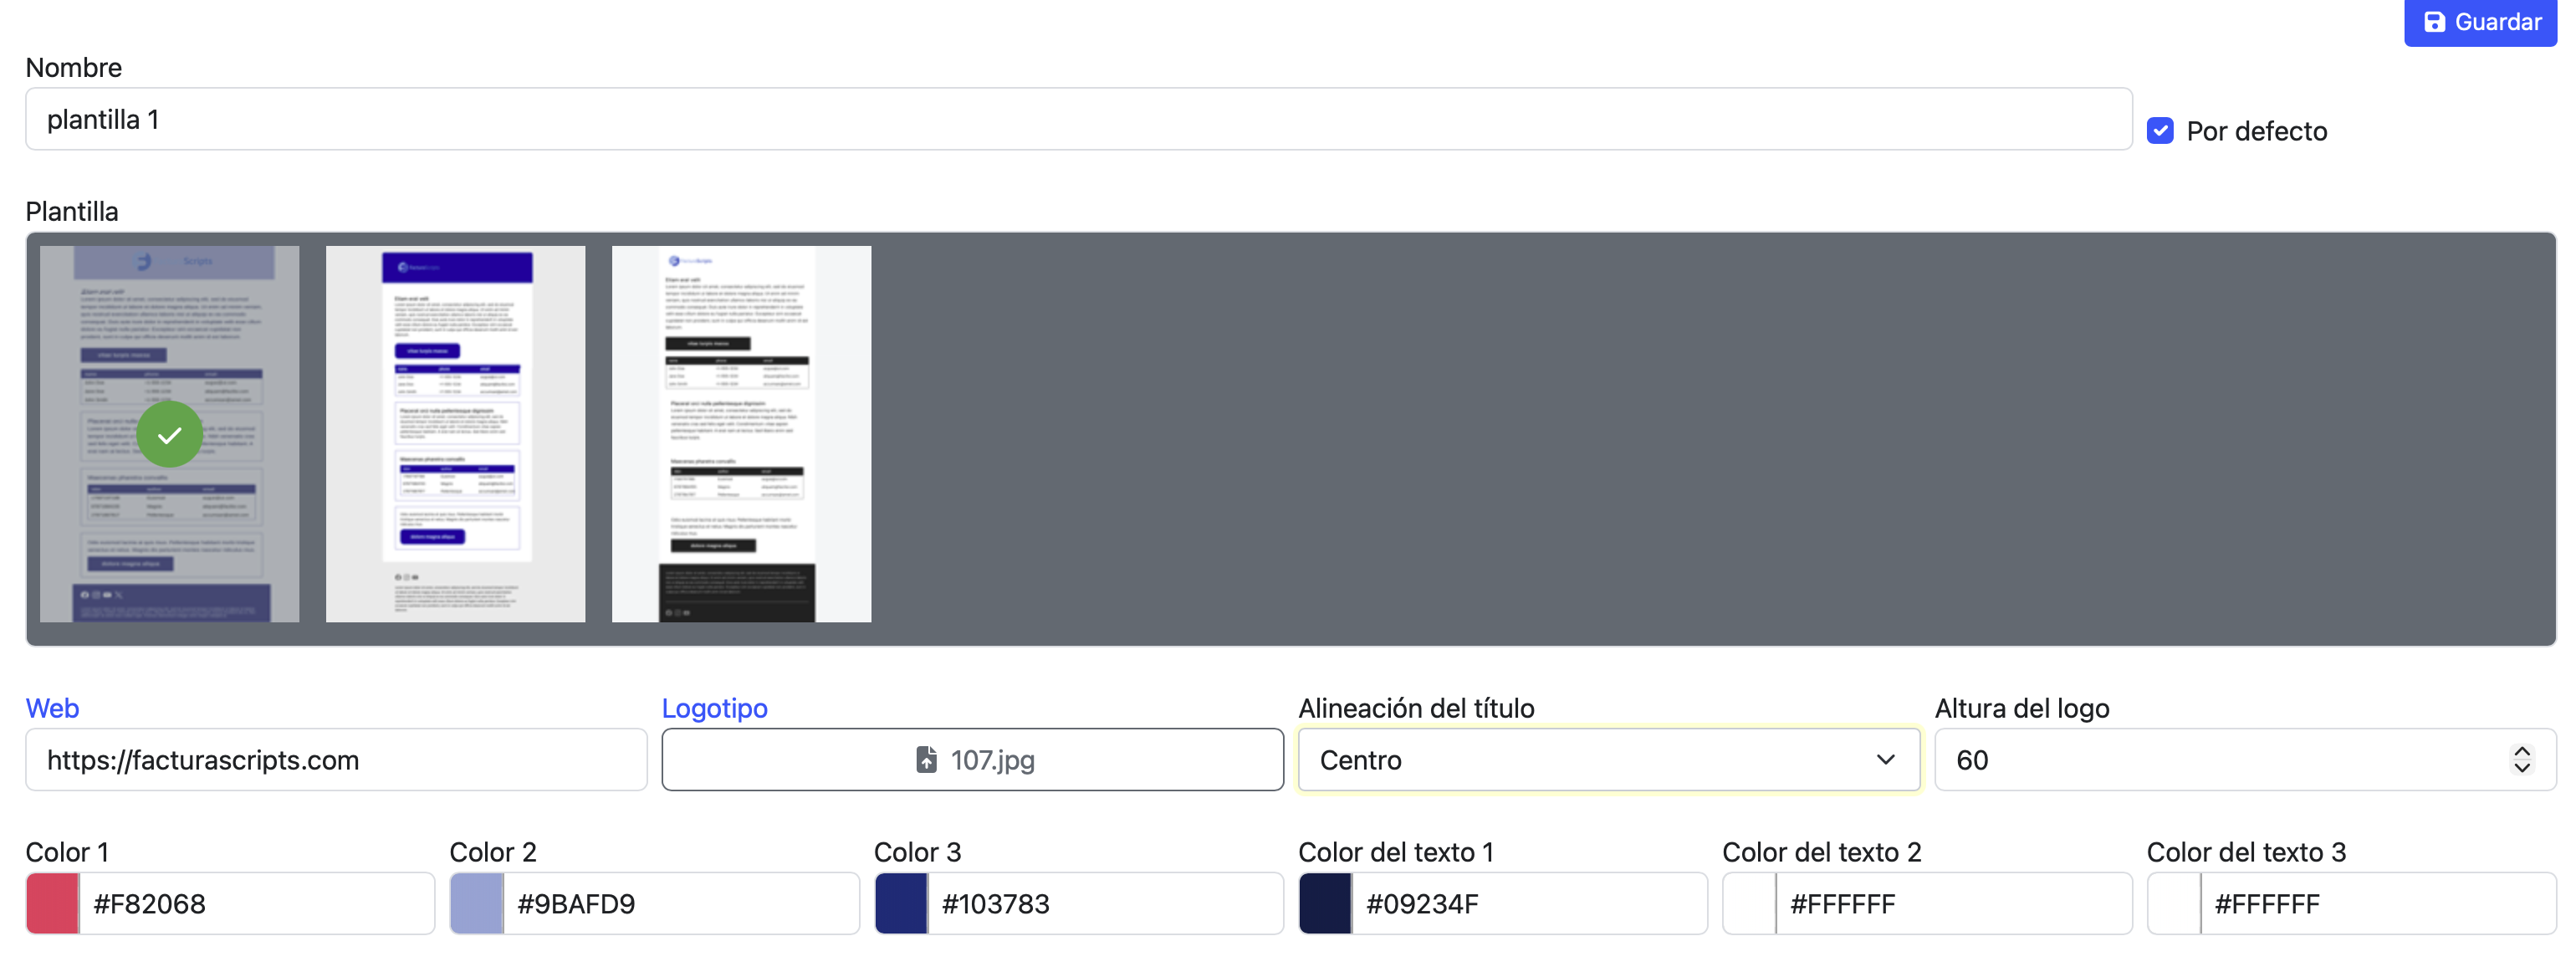
Task: Click the Color 1 label
Action: click(67, 852)
